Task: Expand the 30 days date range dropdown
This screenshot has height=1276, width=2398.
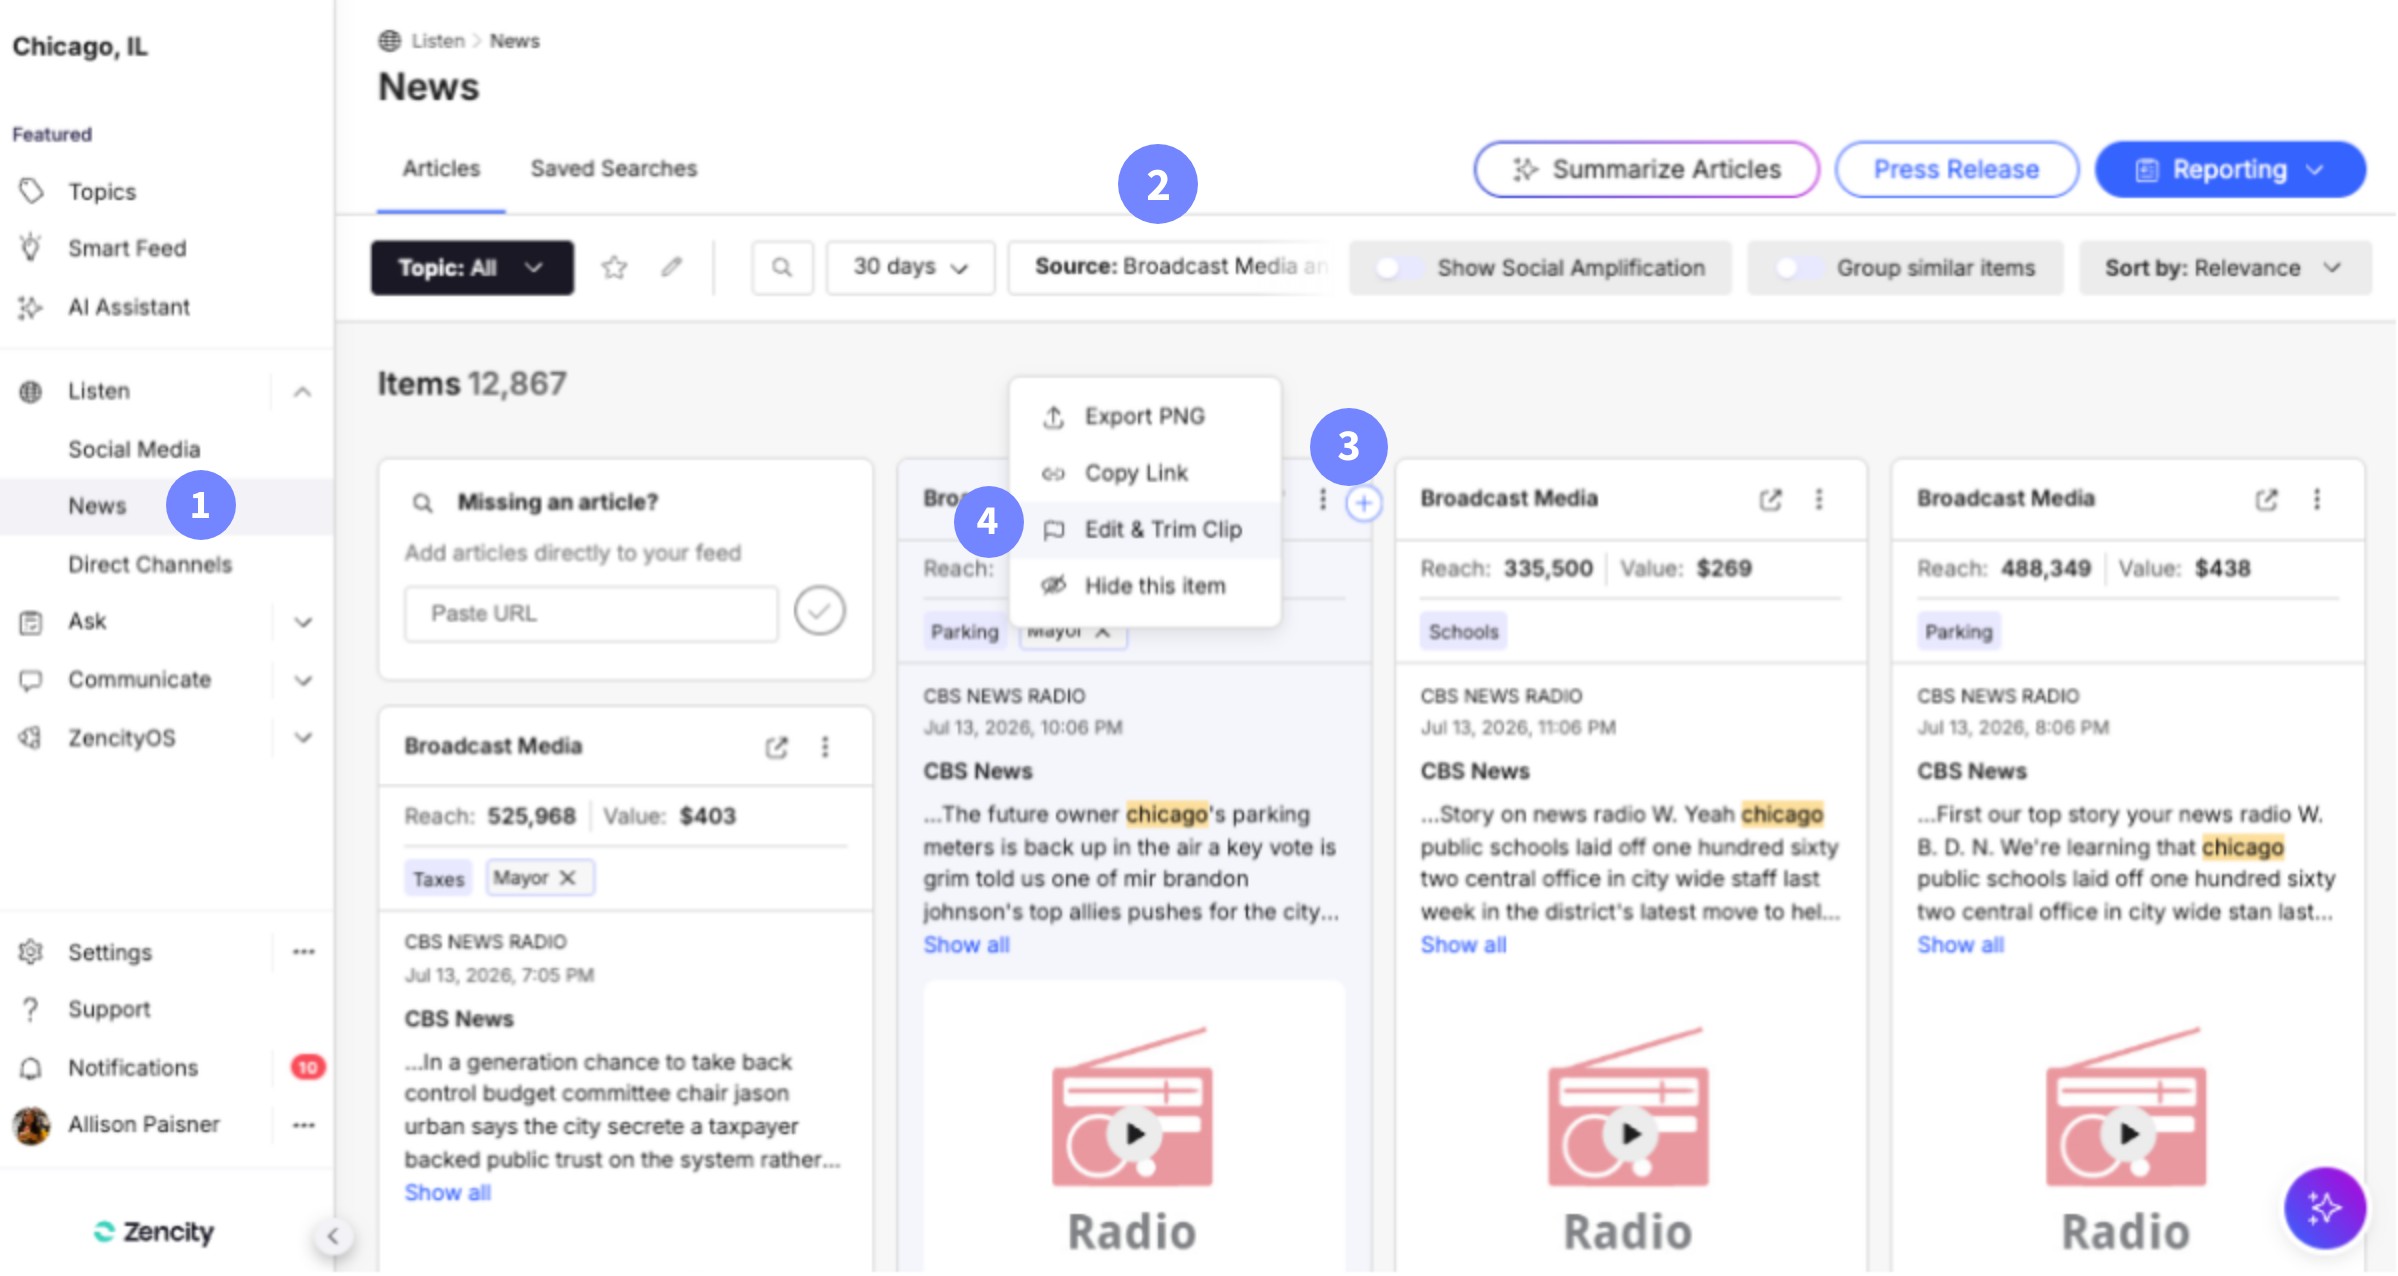Action: (910, 267)
